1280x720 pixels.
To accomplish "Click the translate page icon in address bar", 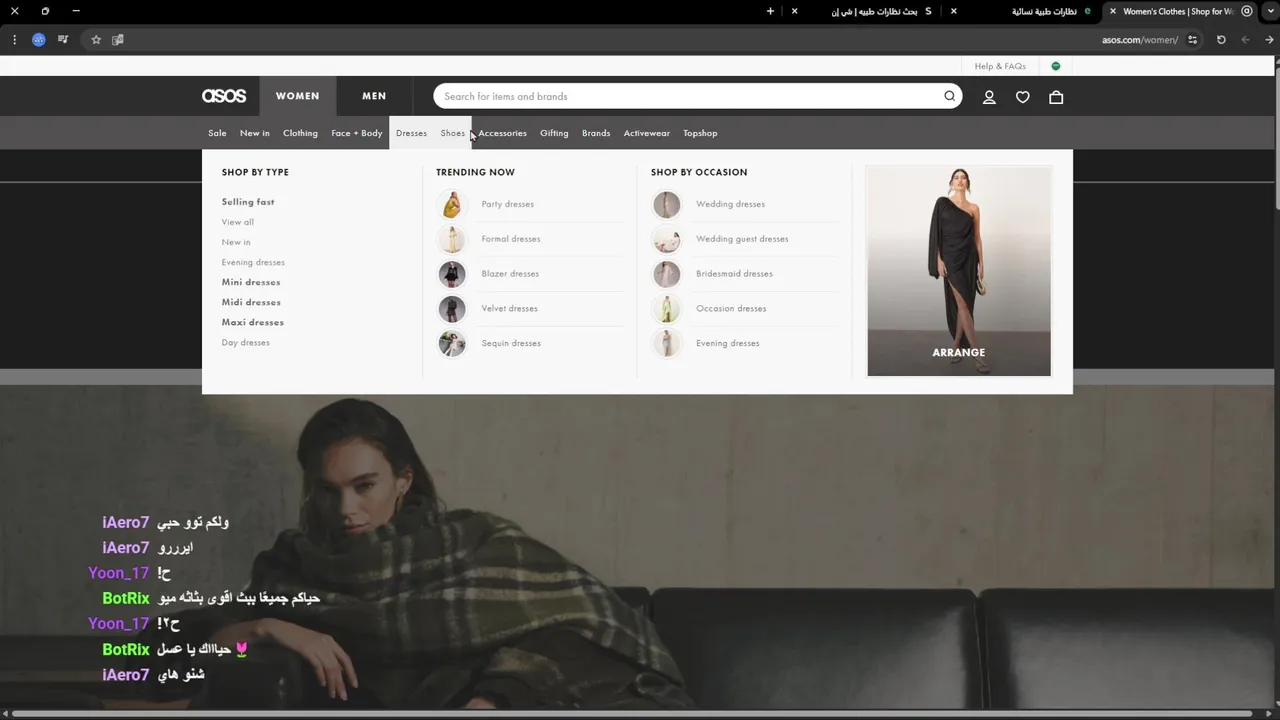I will point(118,40).
